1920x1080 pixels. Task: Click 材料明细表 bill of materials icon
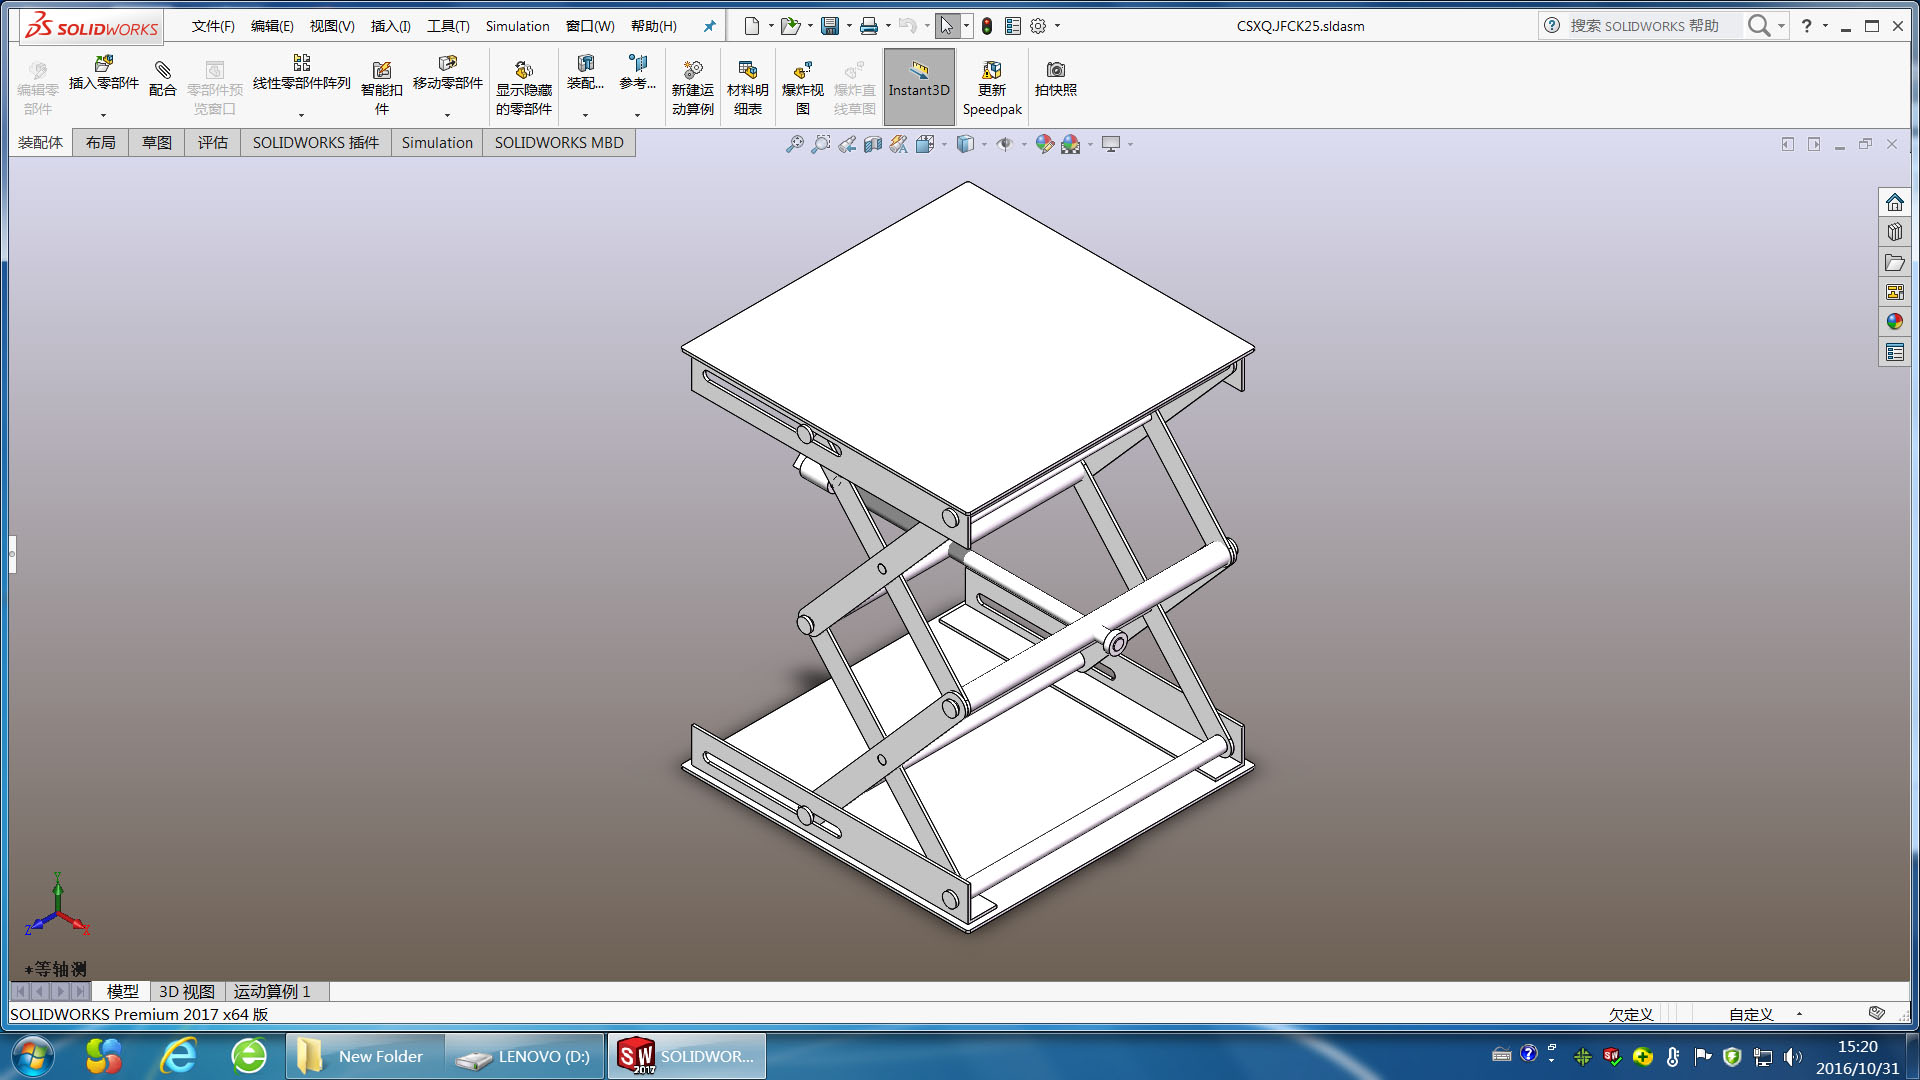[747, 72]
